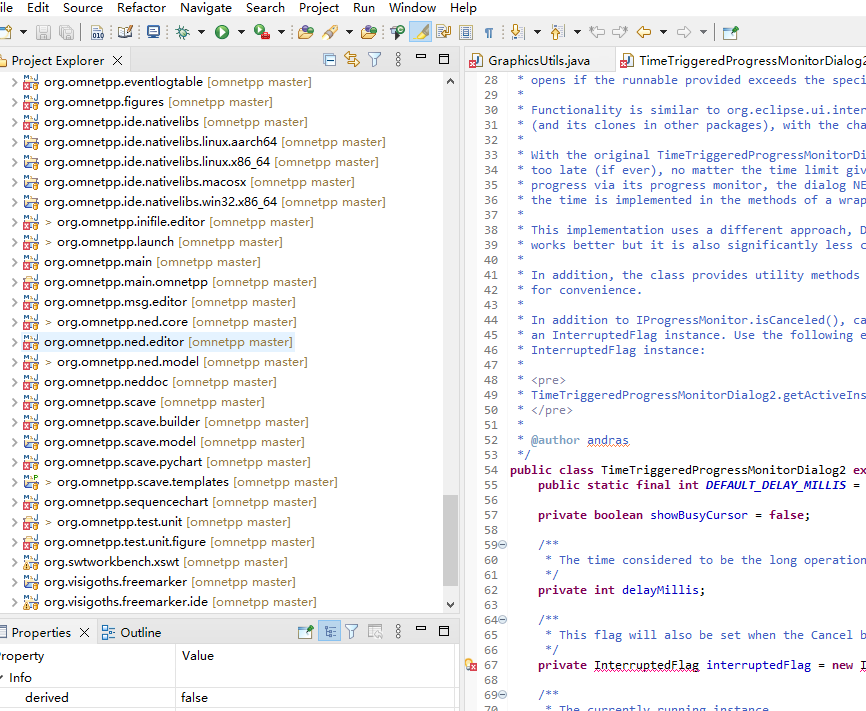Click Previous Annotation up-arrow icon
The width and height of the screenshot is (866, 711).
[x=557, y=32]
